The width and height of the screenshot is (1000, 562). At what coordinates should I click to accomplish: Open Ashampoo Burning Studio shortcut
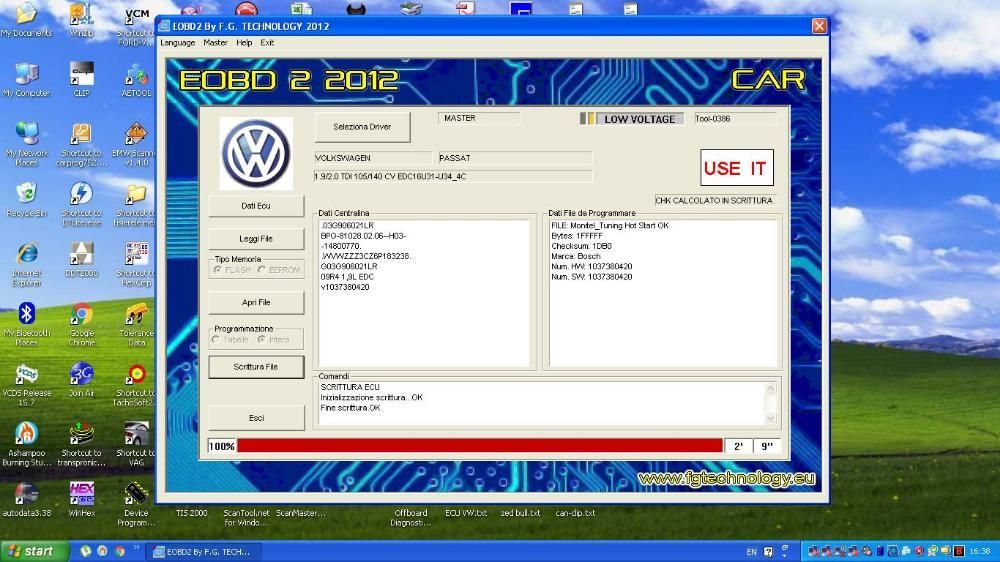[x=27, y=435]
